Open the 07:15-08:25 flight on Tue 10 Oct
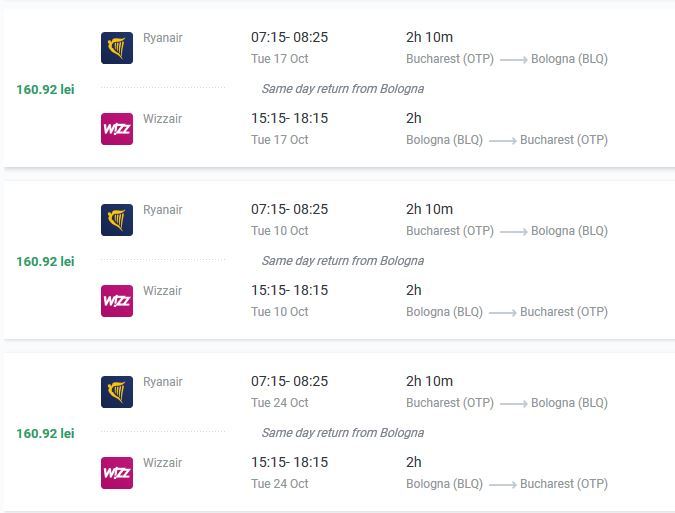This screenshot has height=513, width=675. click(289, 210)
